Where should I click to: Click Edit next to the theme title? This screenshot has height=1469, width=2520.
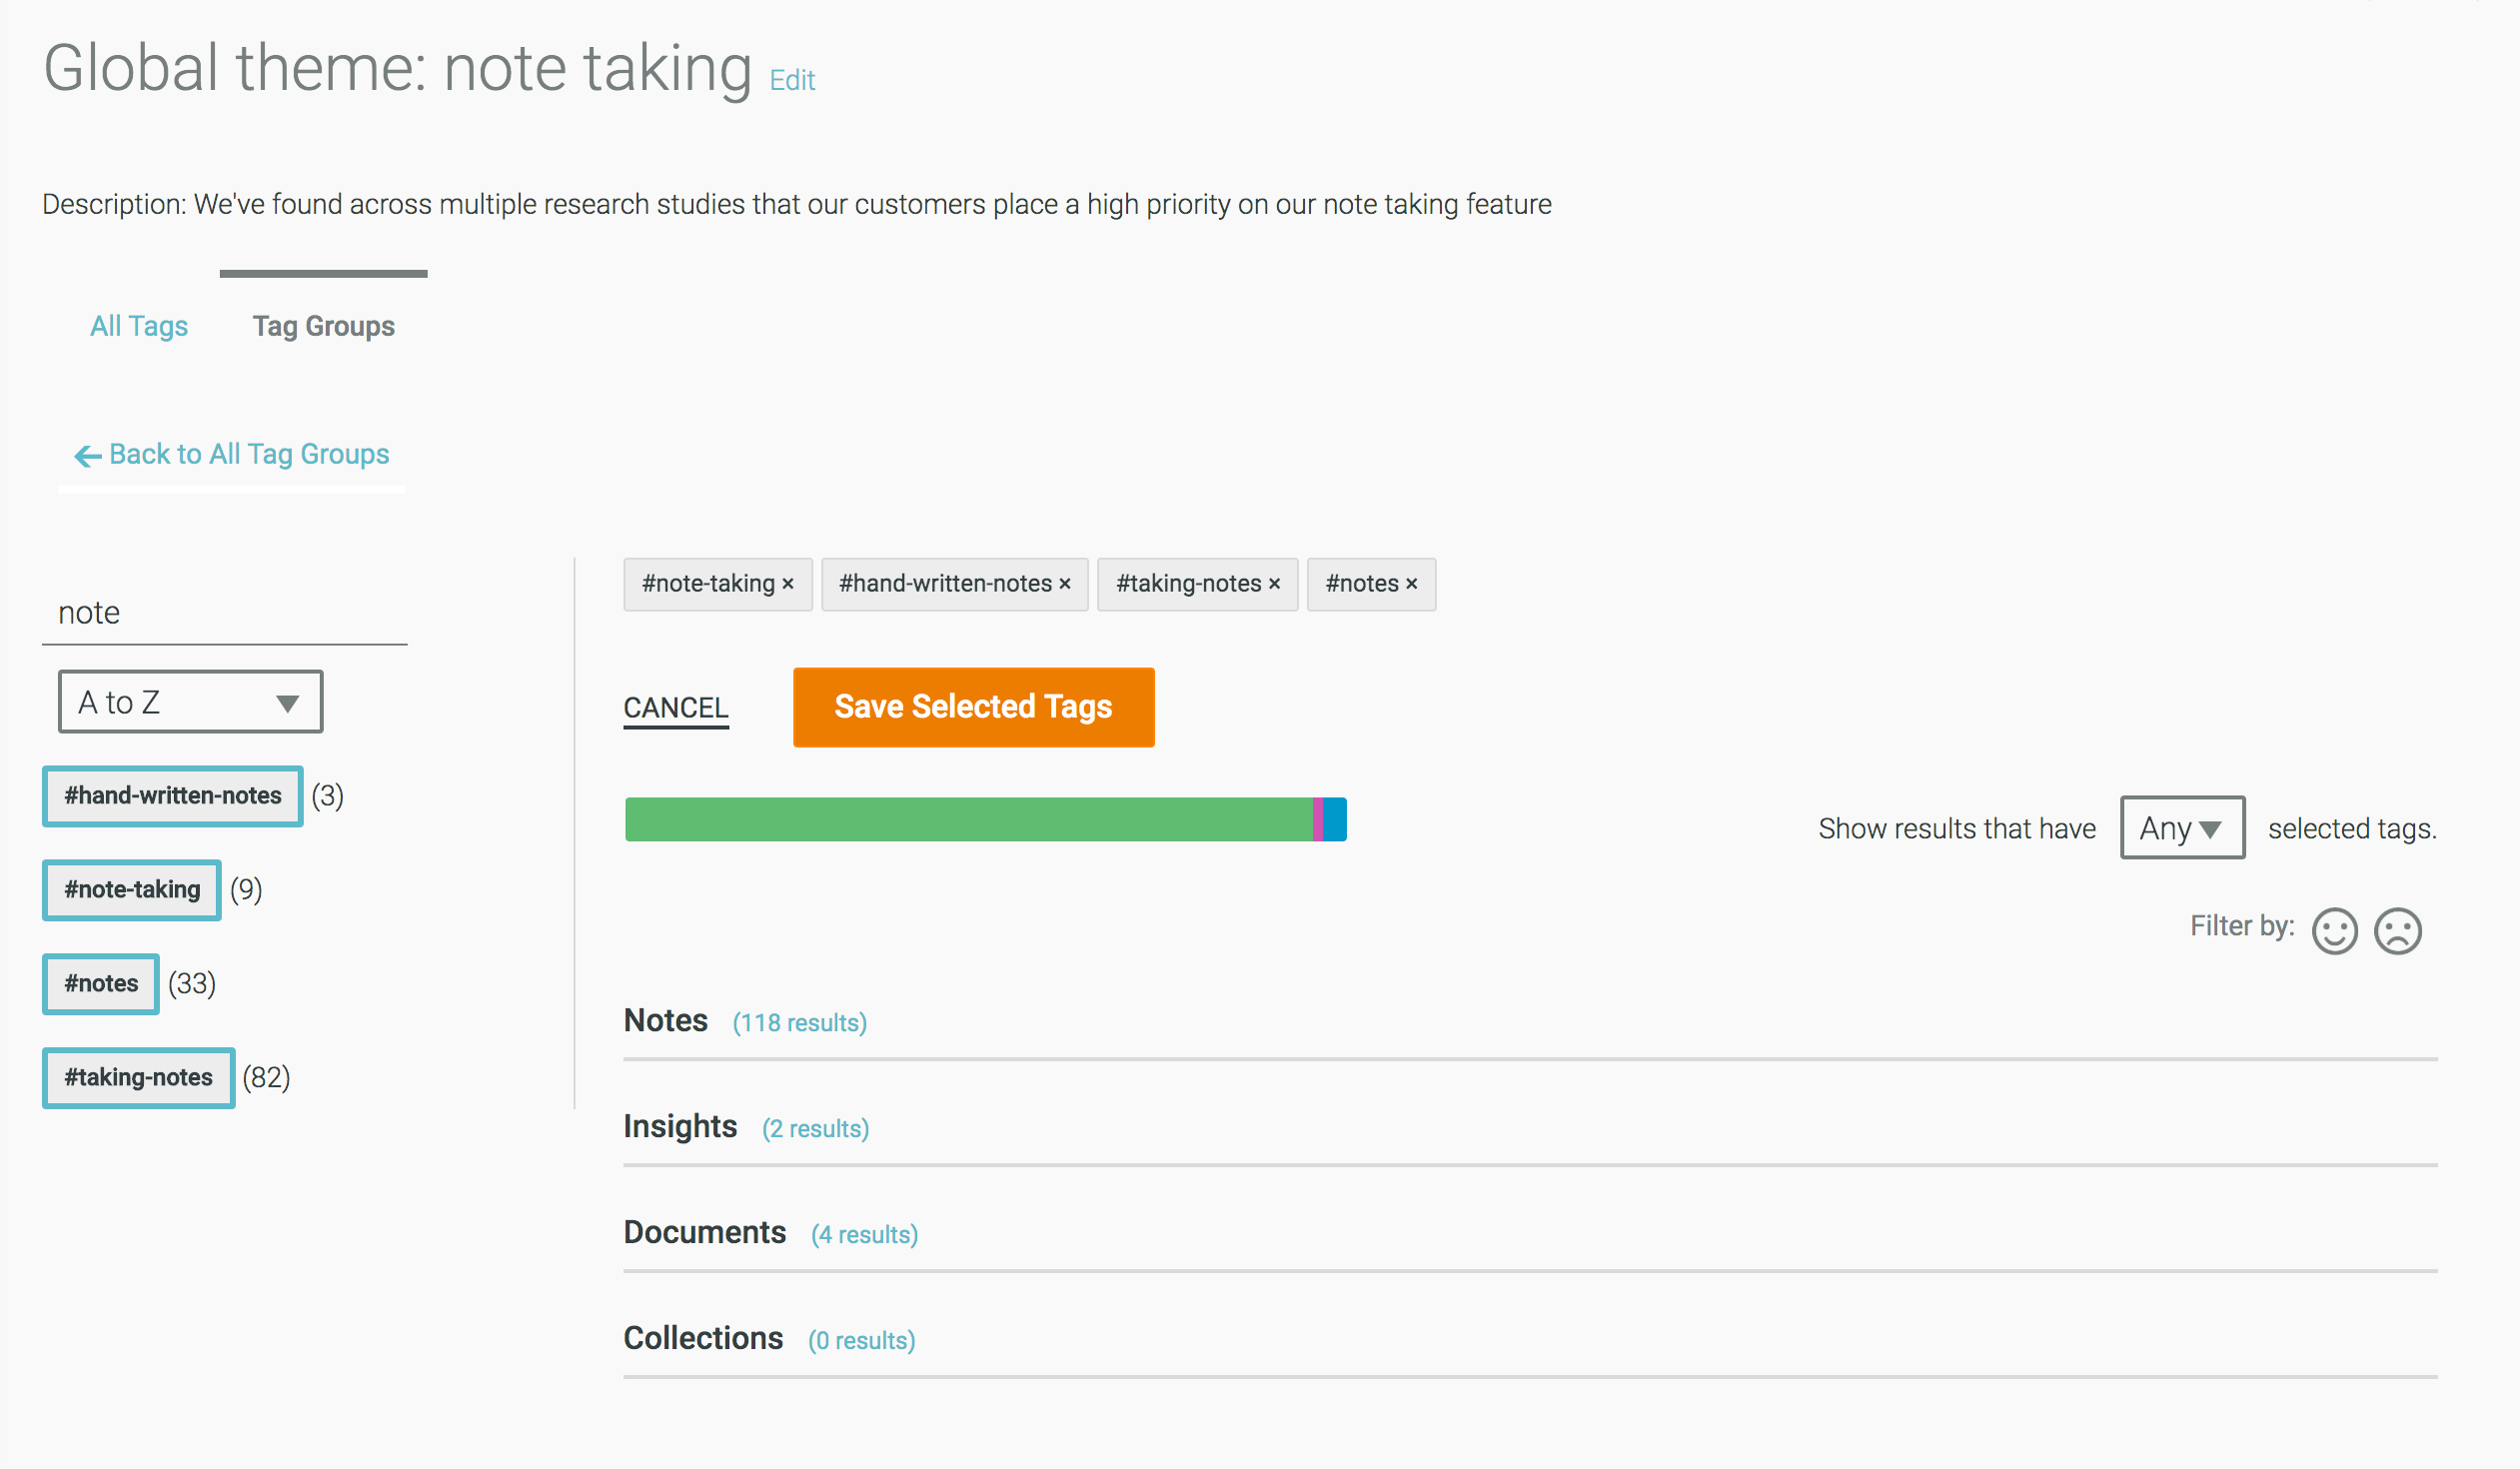pos(792,80)
